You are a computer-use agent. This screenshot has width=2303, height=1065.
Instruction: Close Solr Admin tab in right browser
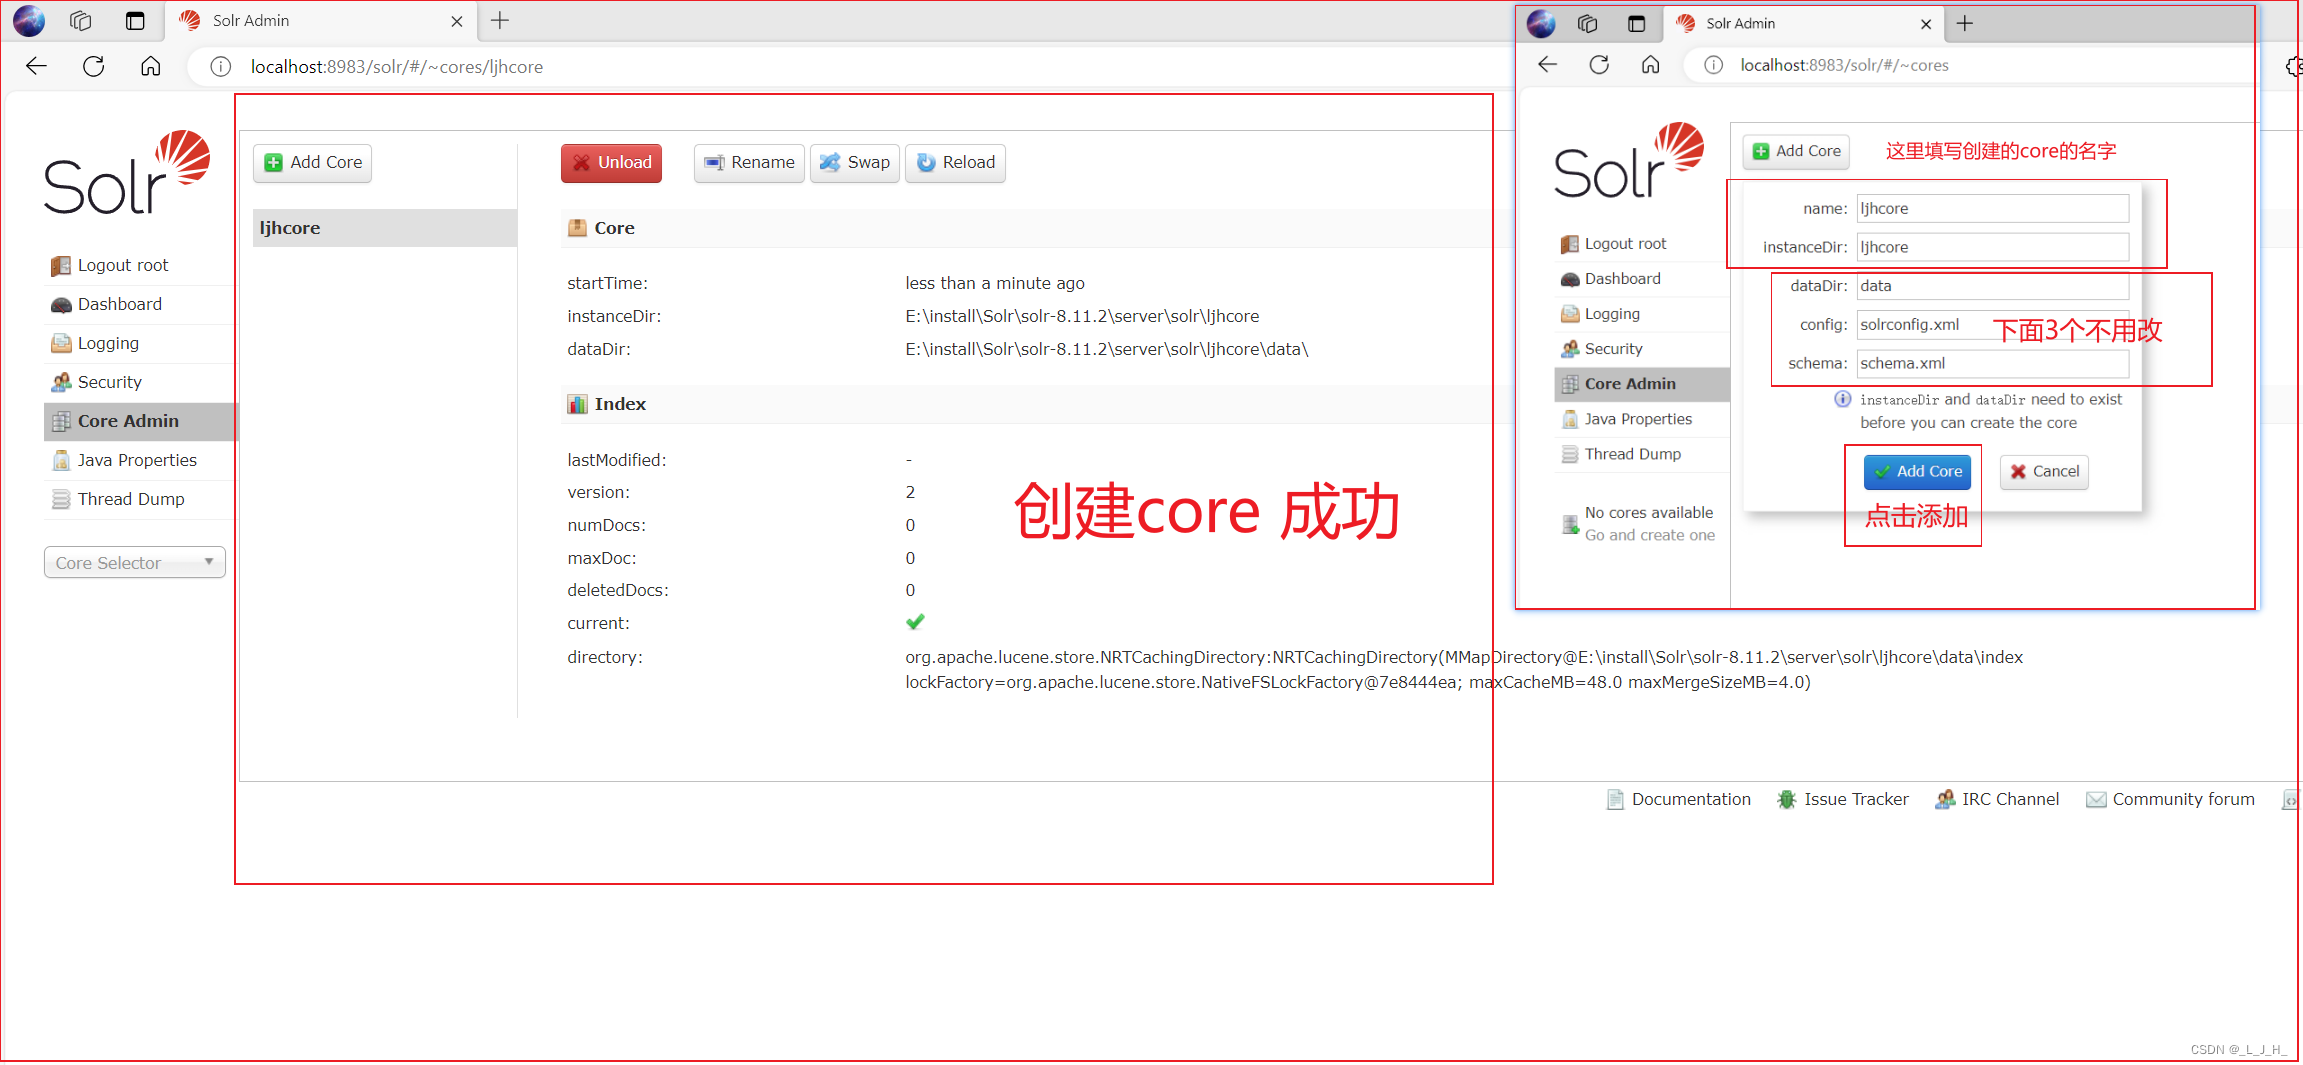click(1926, 24)
